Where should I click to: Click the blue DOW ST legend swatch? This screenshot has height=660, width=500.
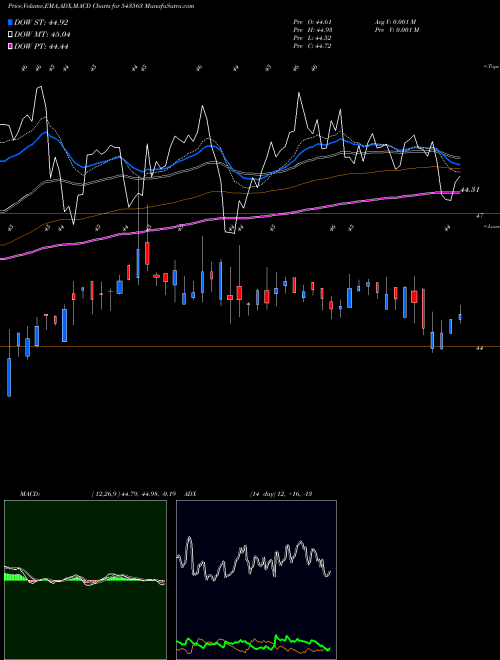click(x=11, y=22)
